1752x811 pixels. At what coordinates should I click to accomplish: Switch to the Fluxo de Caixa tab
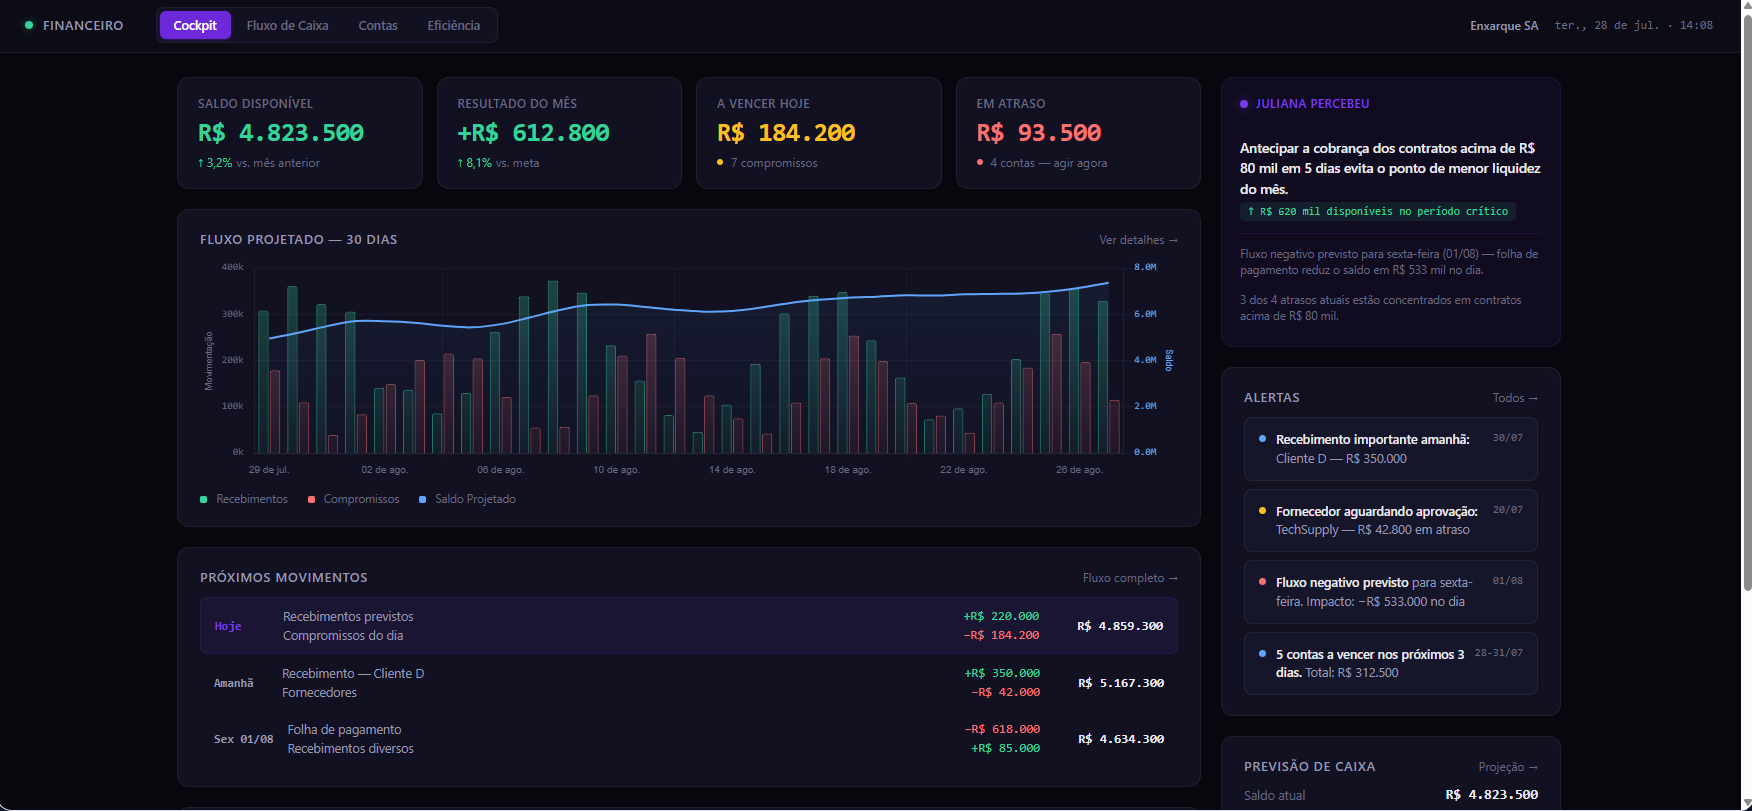pos(287,25)
